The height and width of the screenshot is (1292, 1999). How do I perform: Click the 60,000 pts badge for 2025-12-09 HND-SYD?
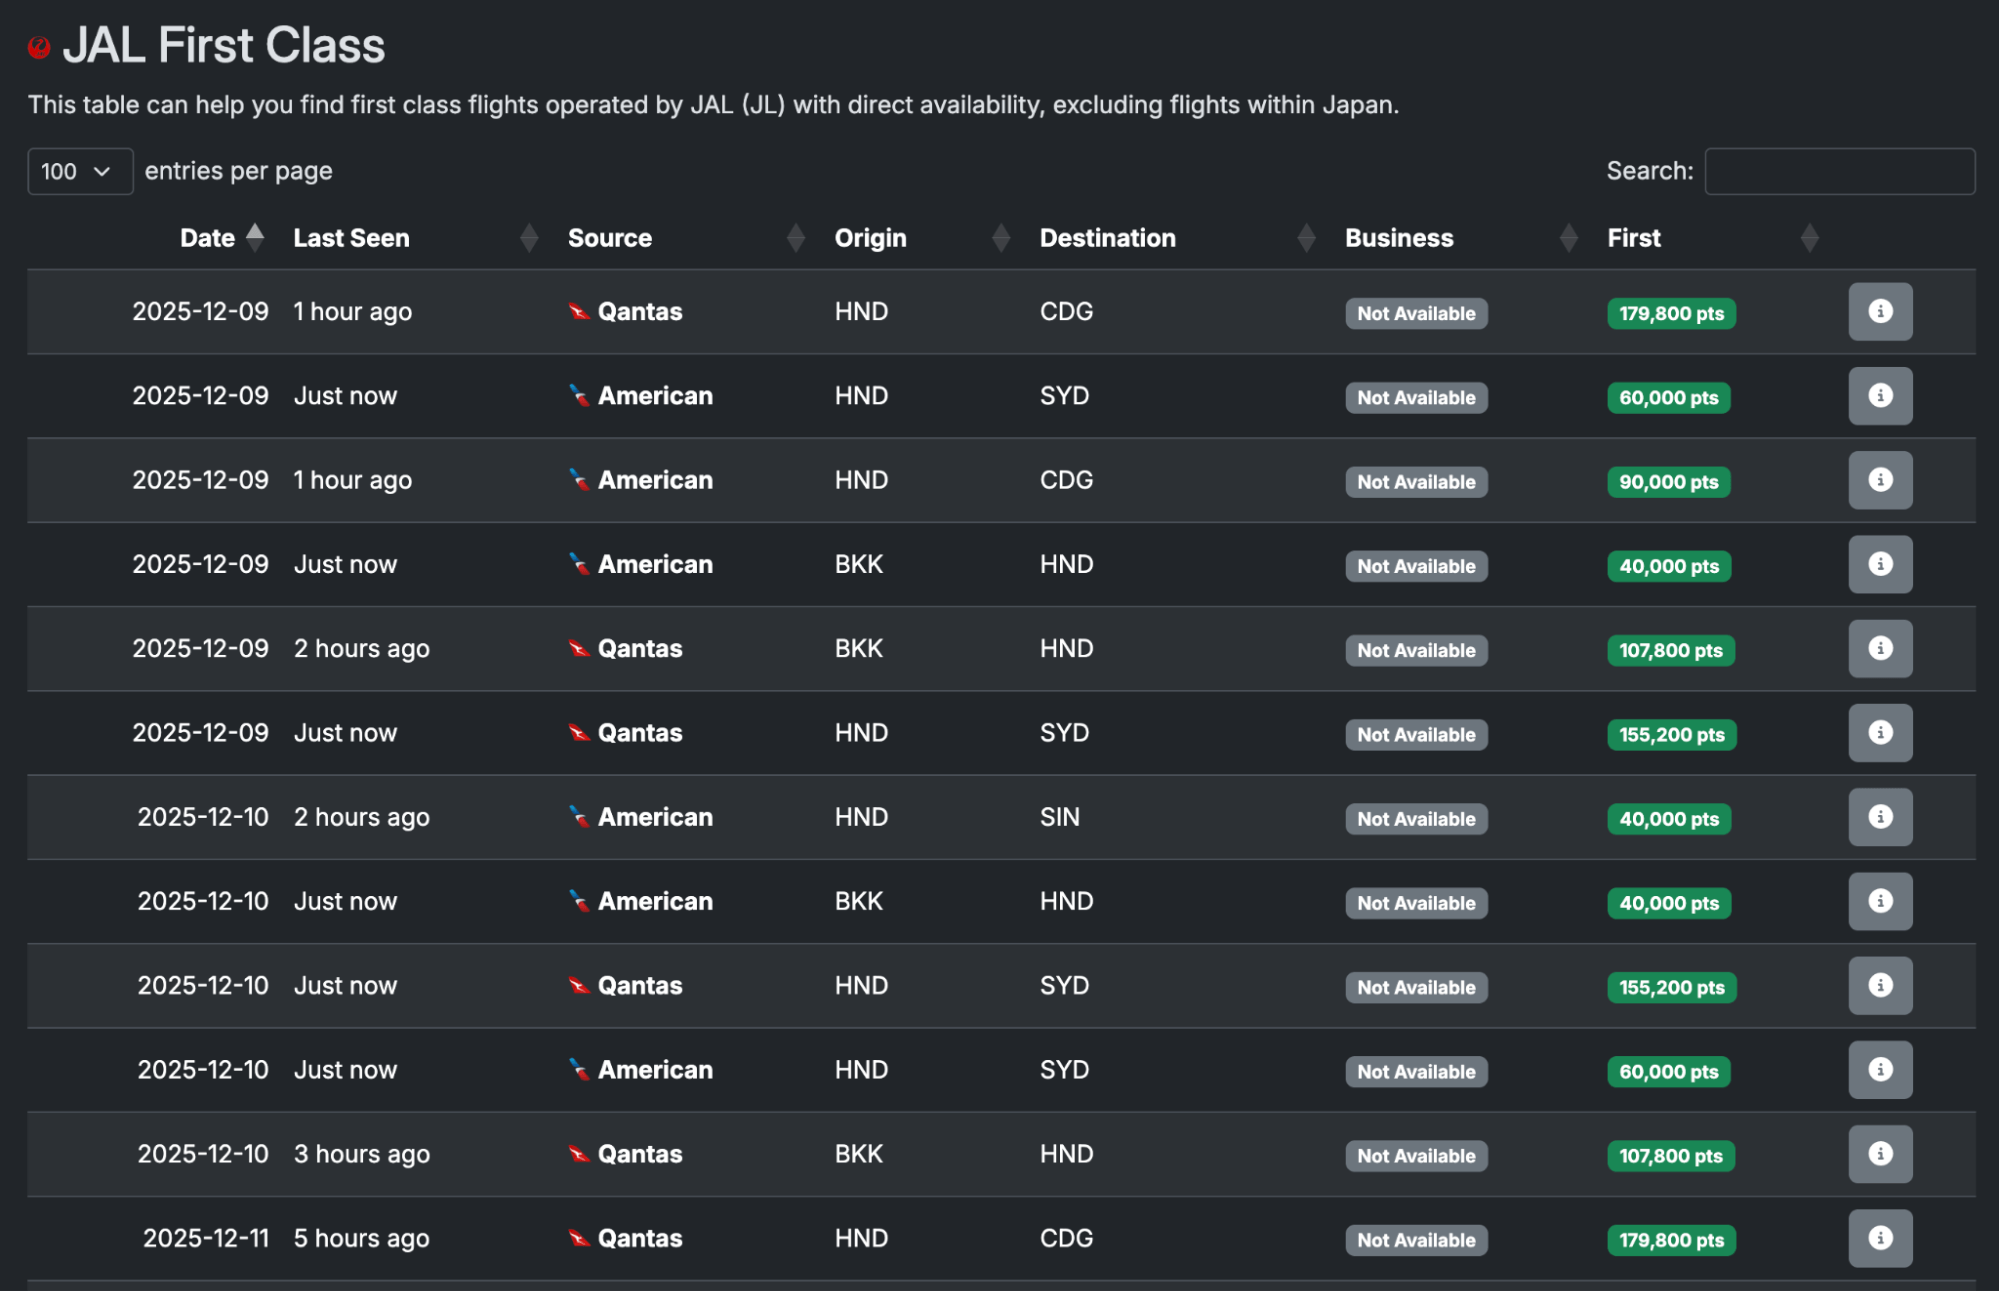click(1667, 398)
